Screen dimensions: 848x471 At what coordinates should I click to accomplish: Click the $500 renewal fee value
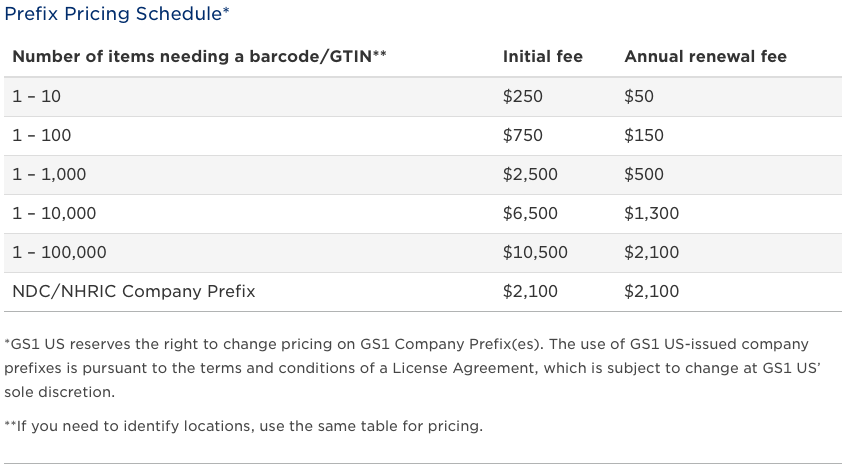(x=644, y=174)
